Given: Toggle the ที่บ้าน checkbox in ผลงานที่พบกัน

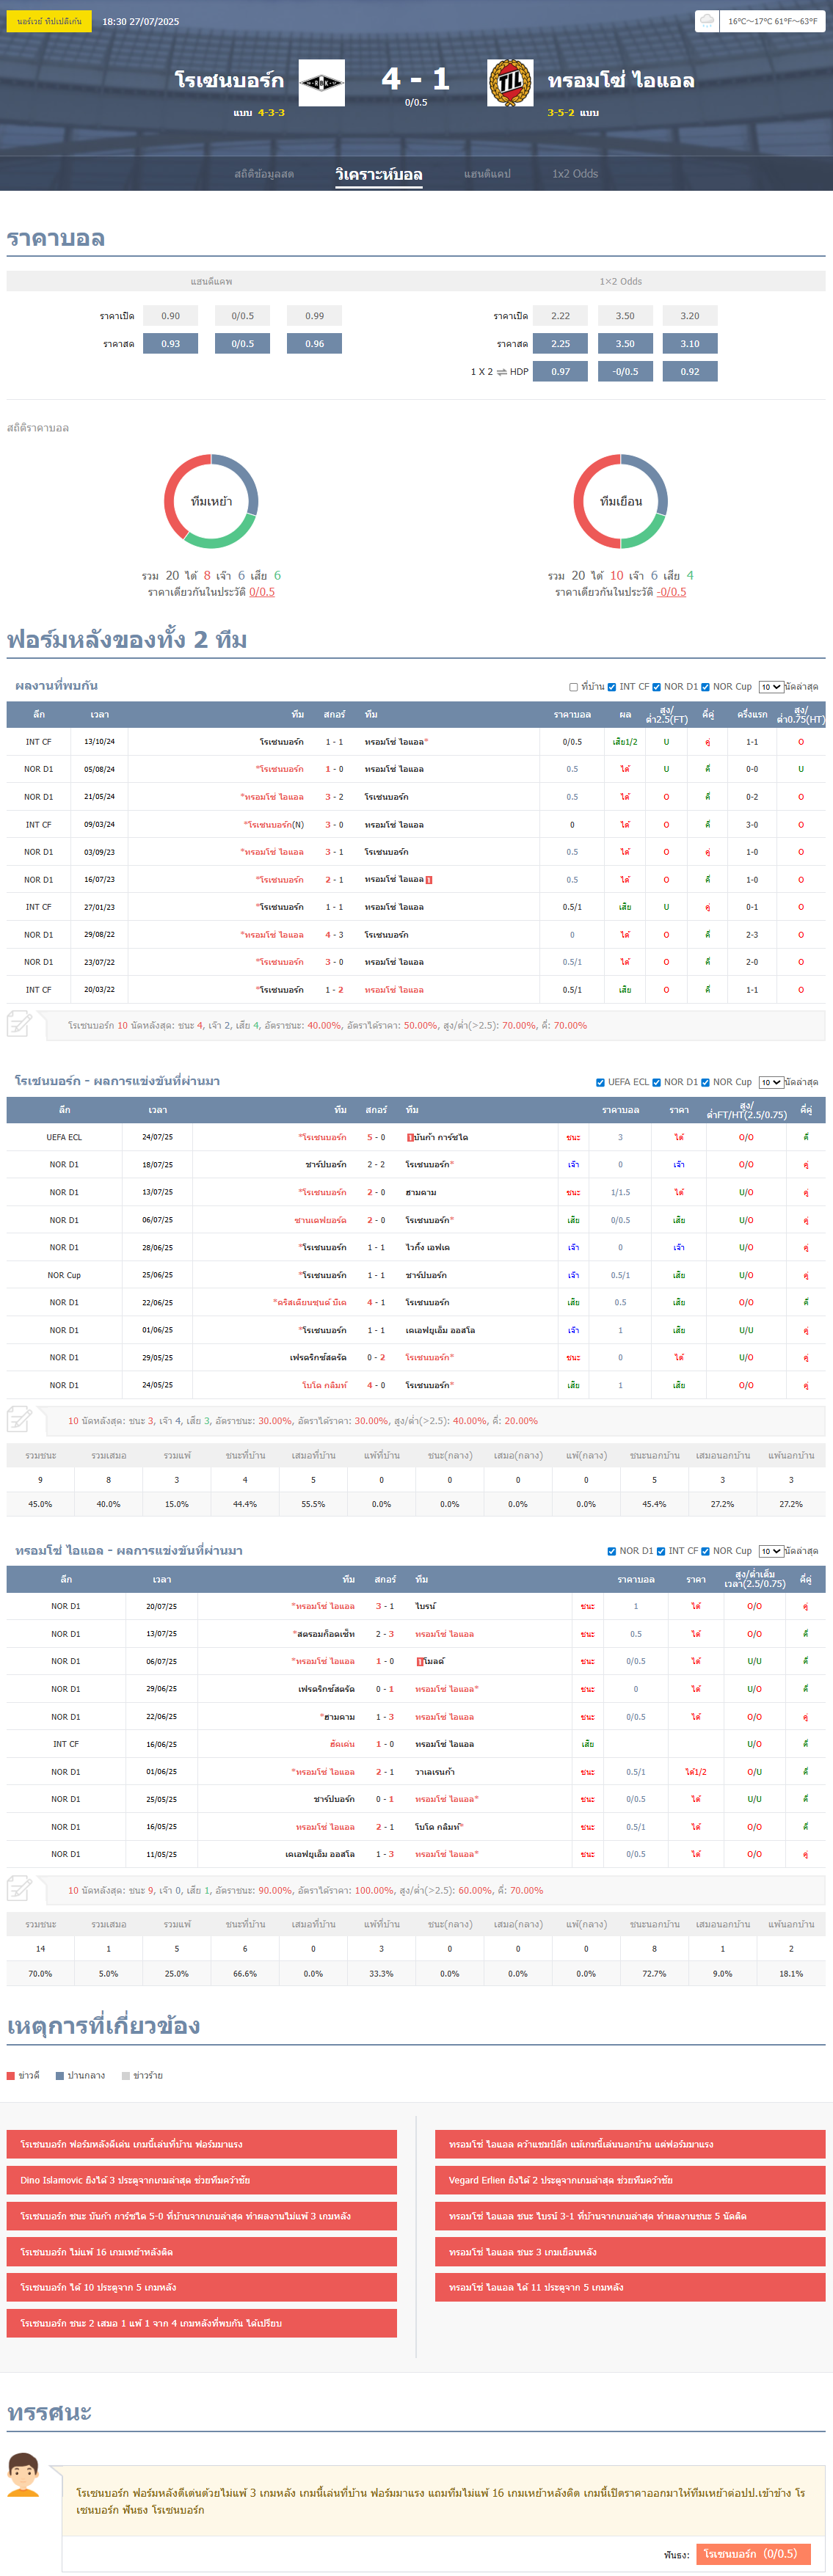Looking at the screenshot, I should coord(573,687).
